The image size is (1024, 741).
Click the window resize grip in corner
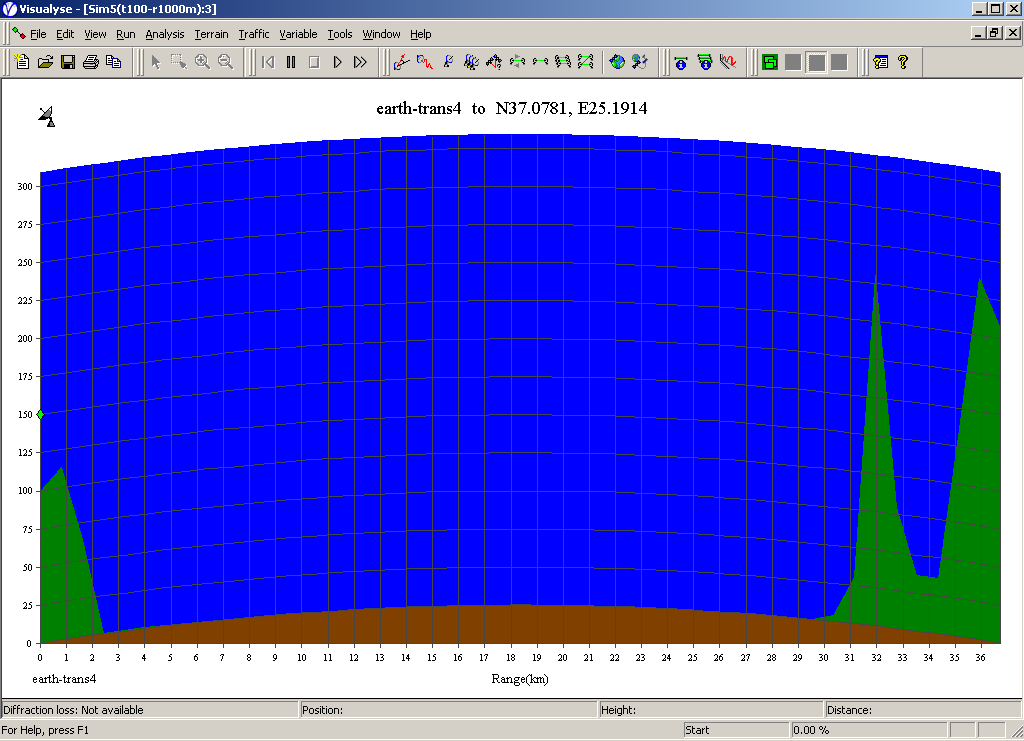tap(1016, 733)
